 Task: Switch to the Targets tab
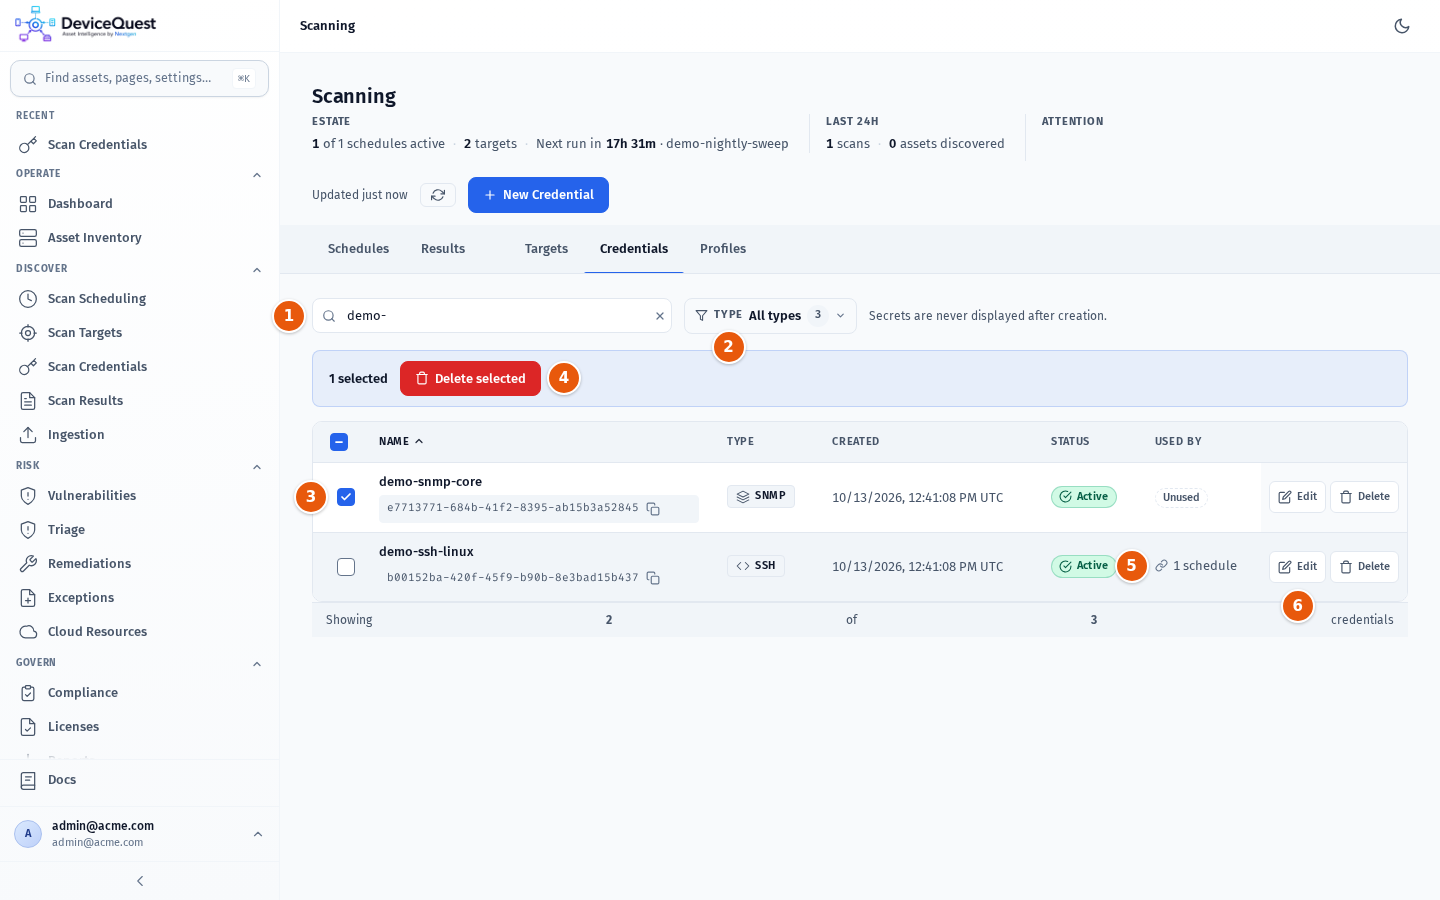546,249
